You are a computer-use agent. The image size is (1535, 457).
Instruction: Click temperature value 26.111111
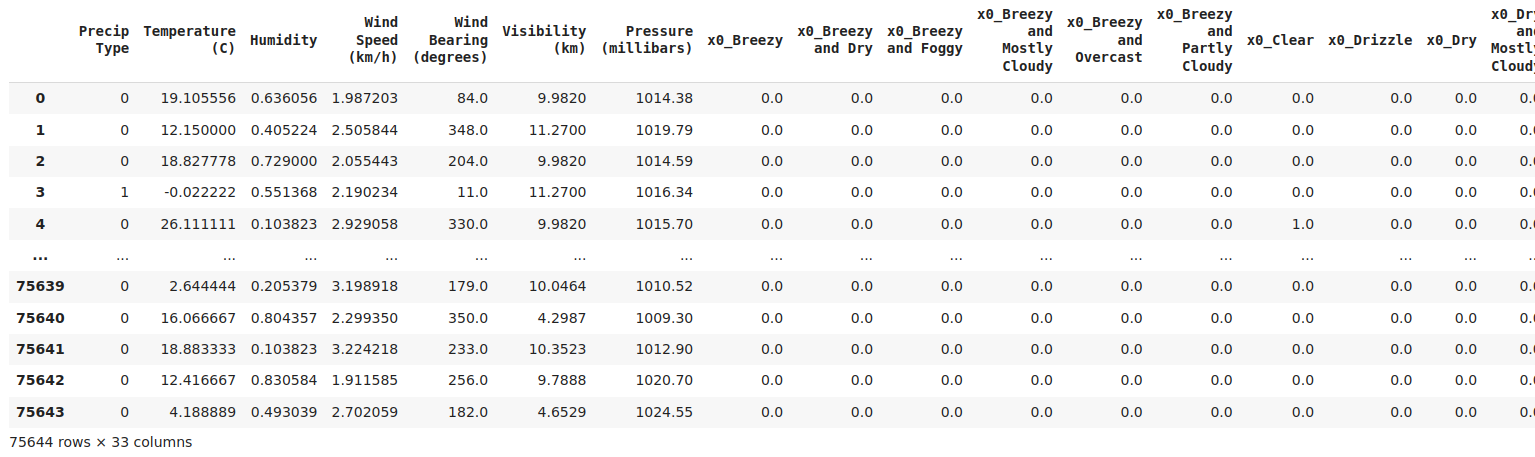point(198,224)
